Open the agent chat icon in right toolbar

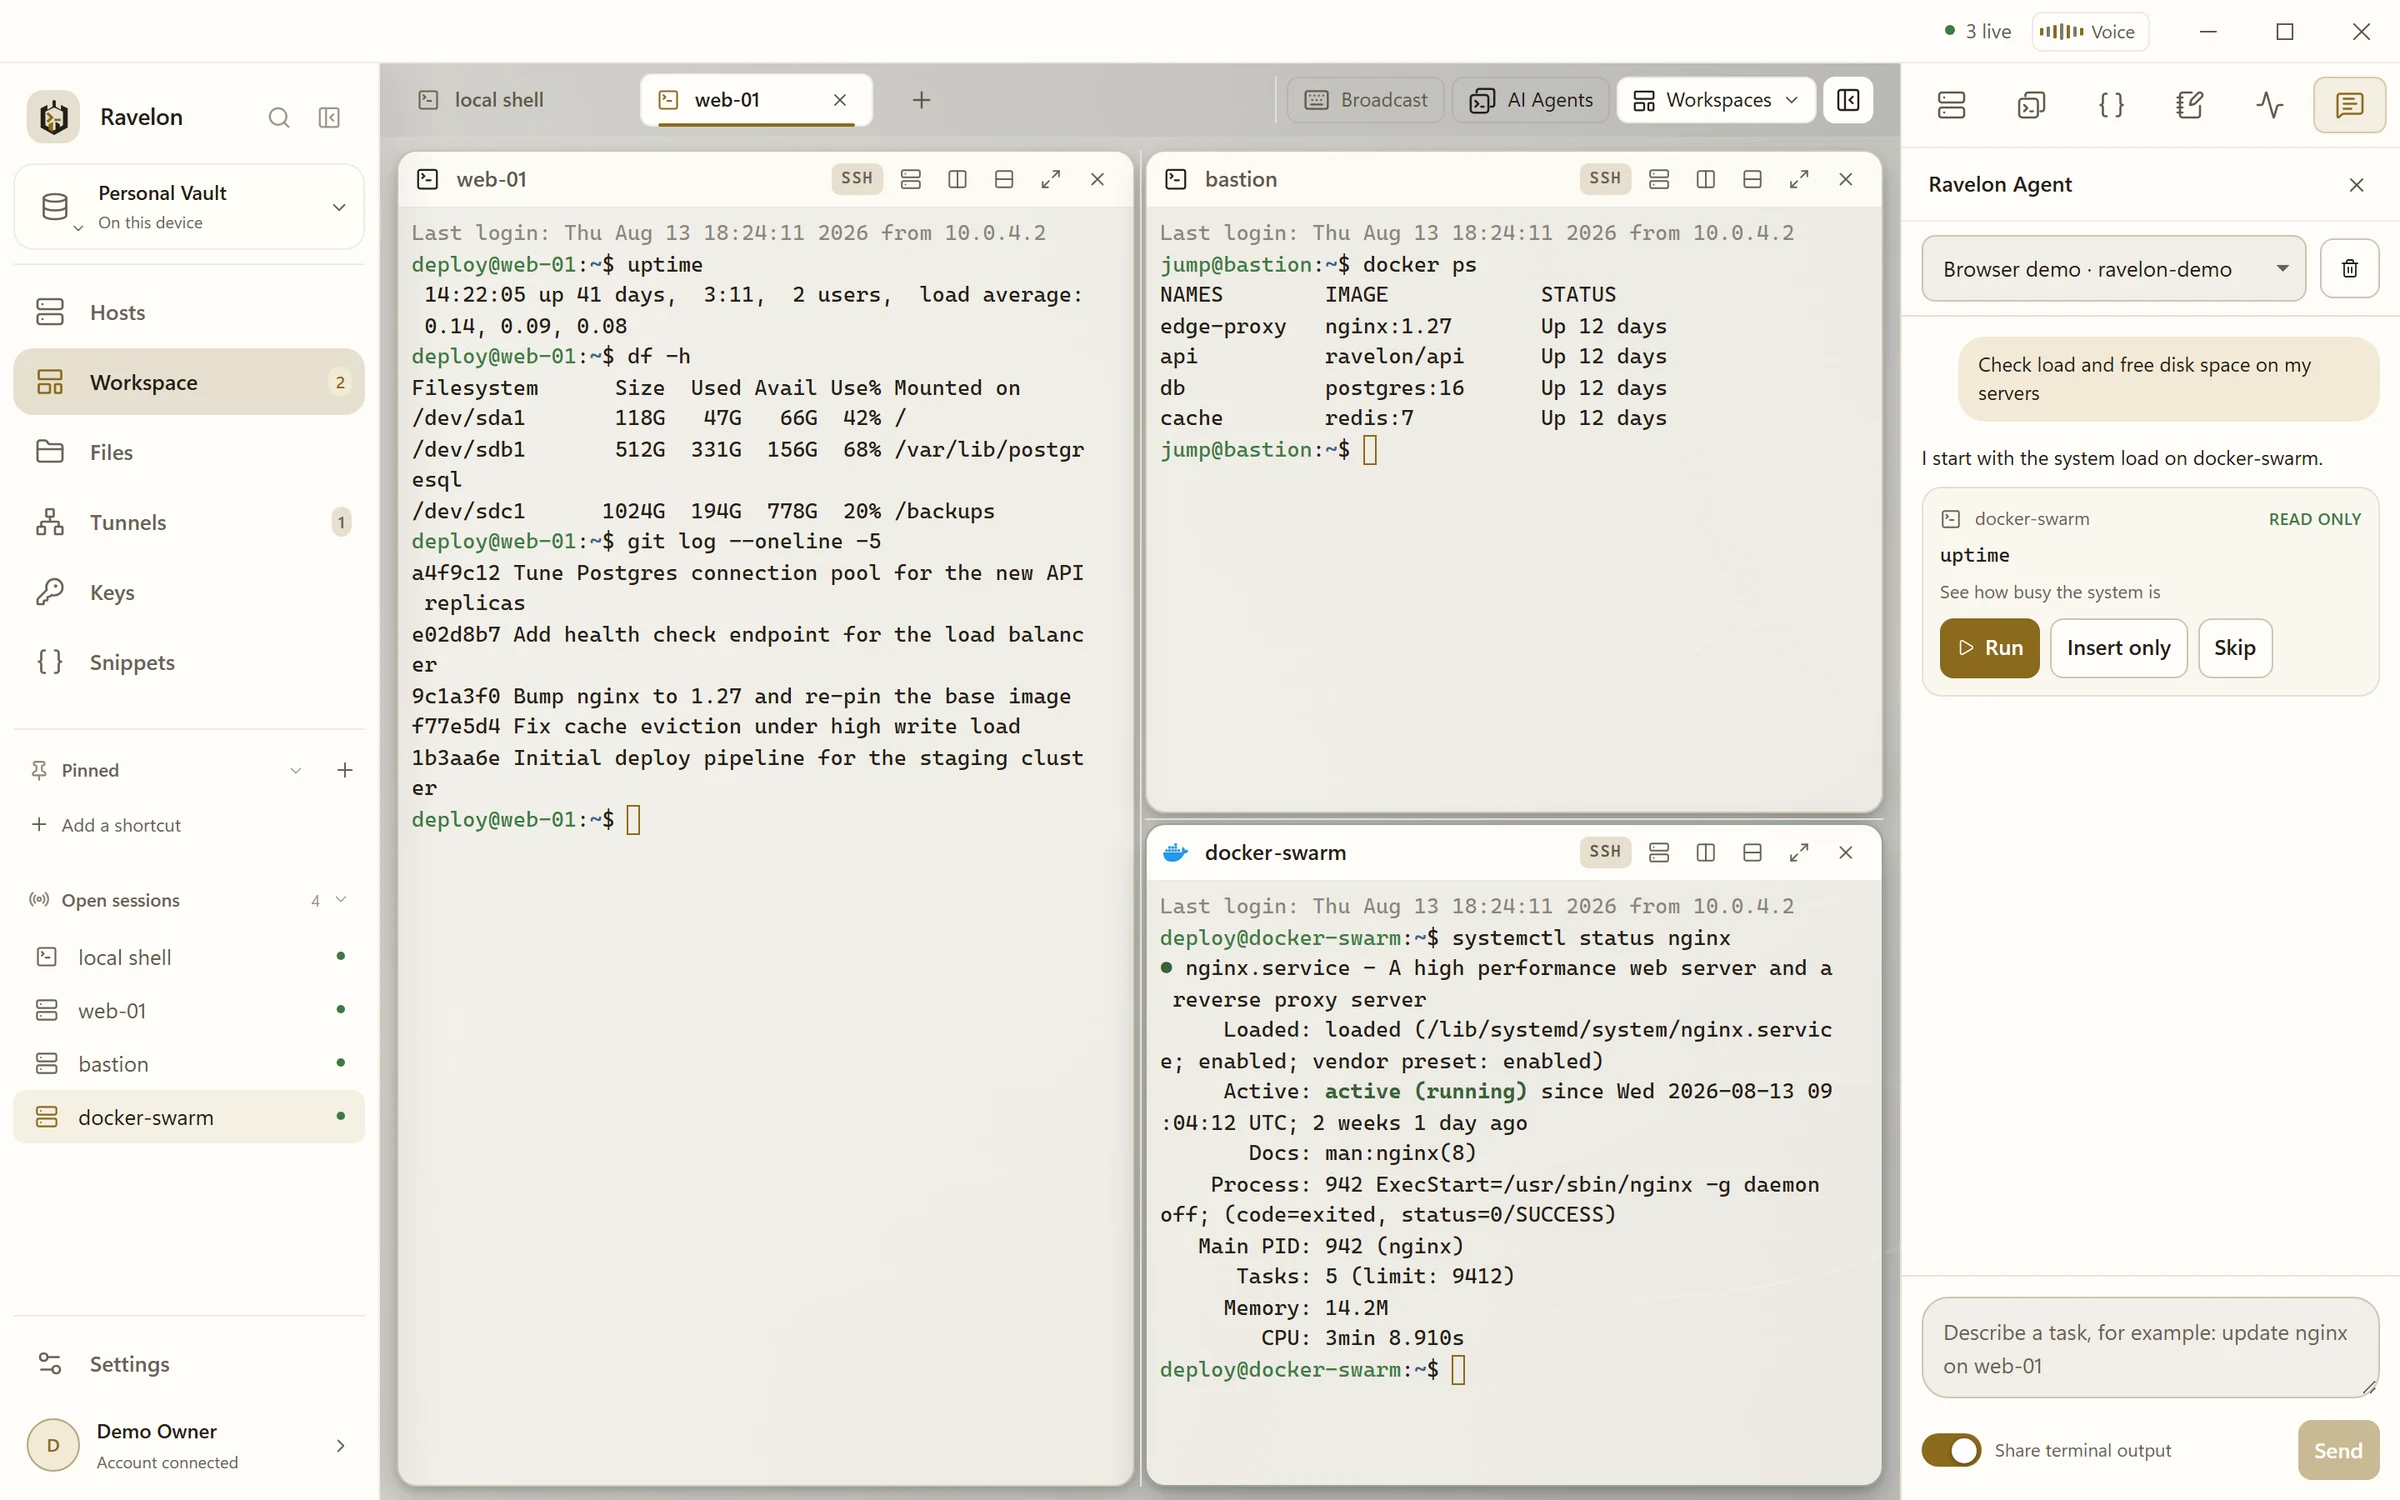[x=2349, y=105]
